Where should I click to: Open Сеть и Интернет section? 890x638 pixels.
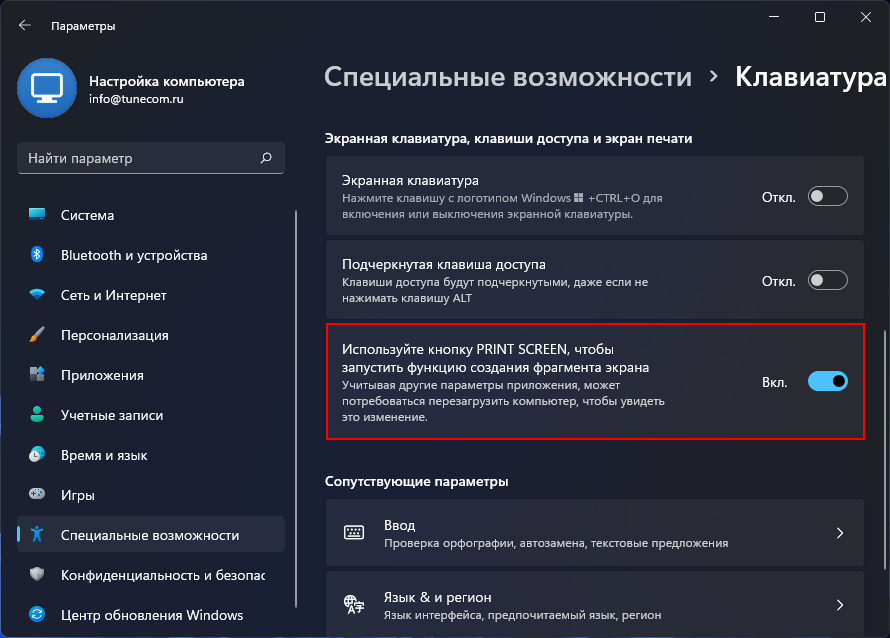pos(151,295)
